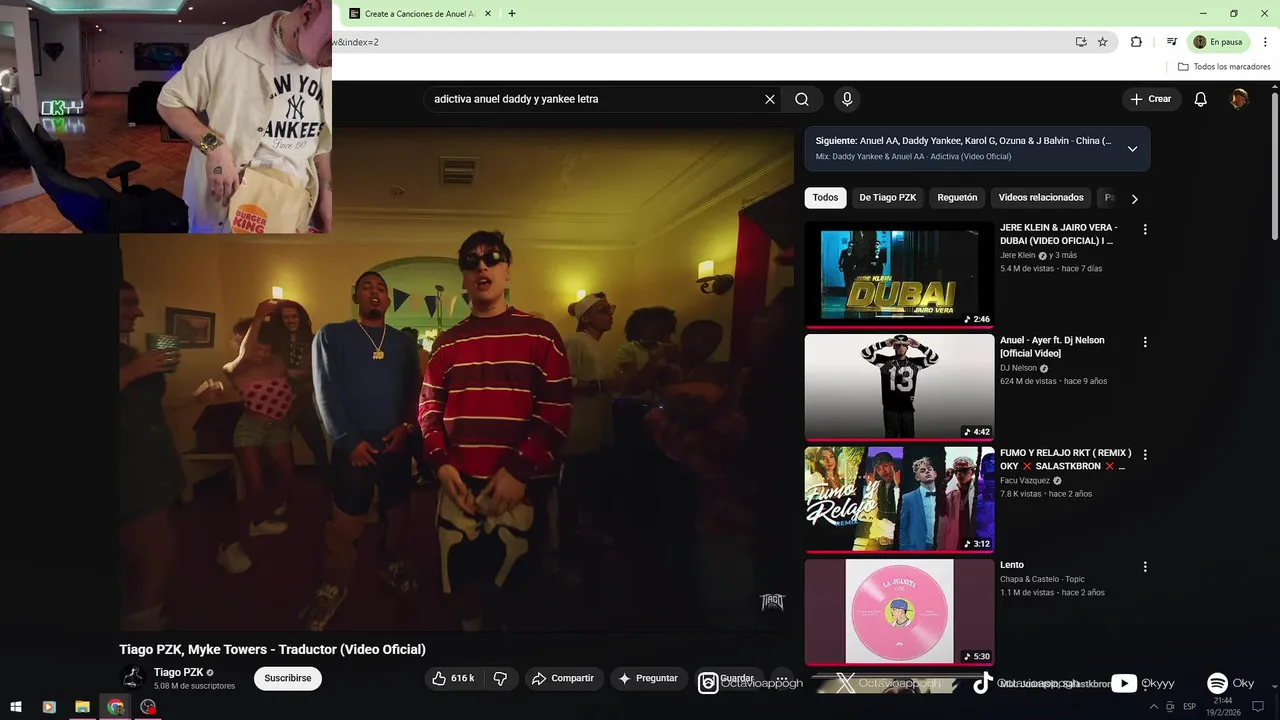Click the En pausa profile button
The height and width of the screenshot is (720, 1280).
pyautogui.click(x=1218, y=42)
